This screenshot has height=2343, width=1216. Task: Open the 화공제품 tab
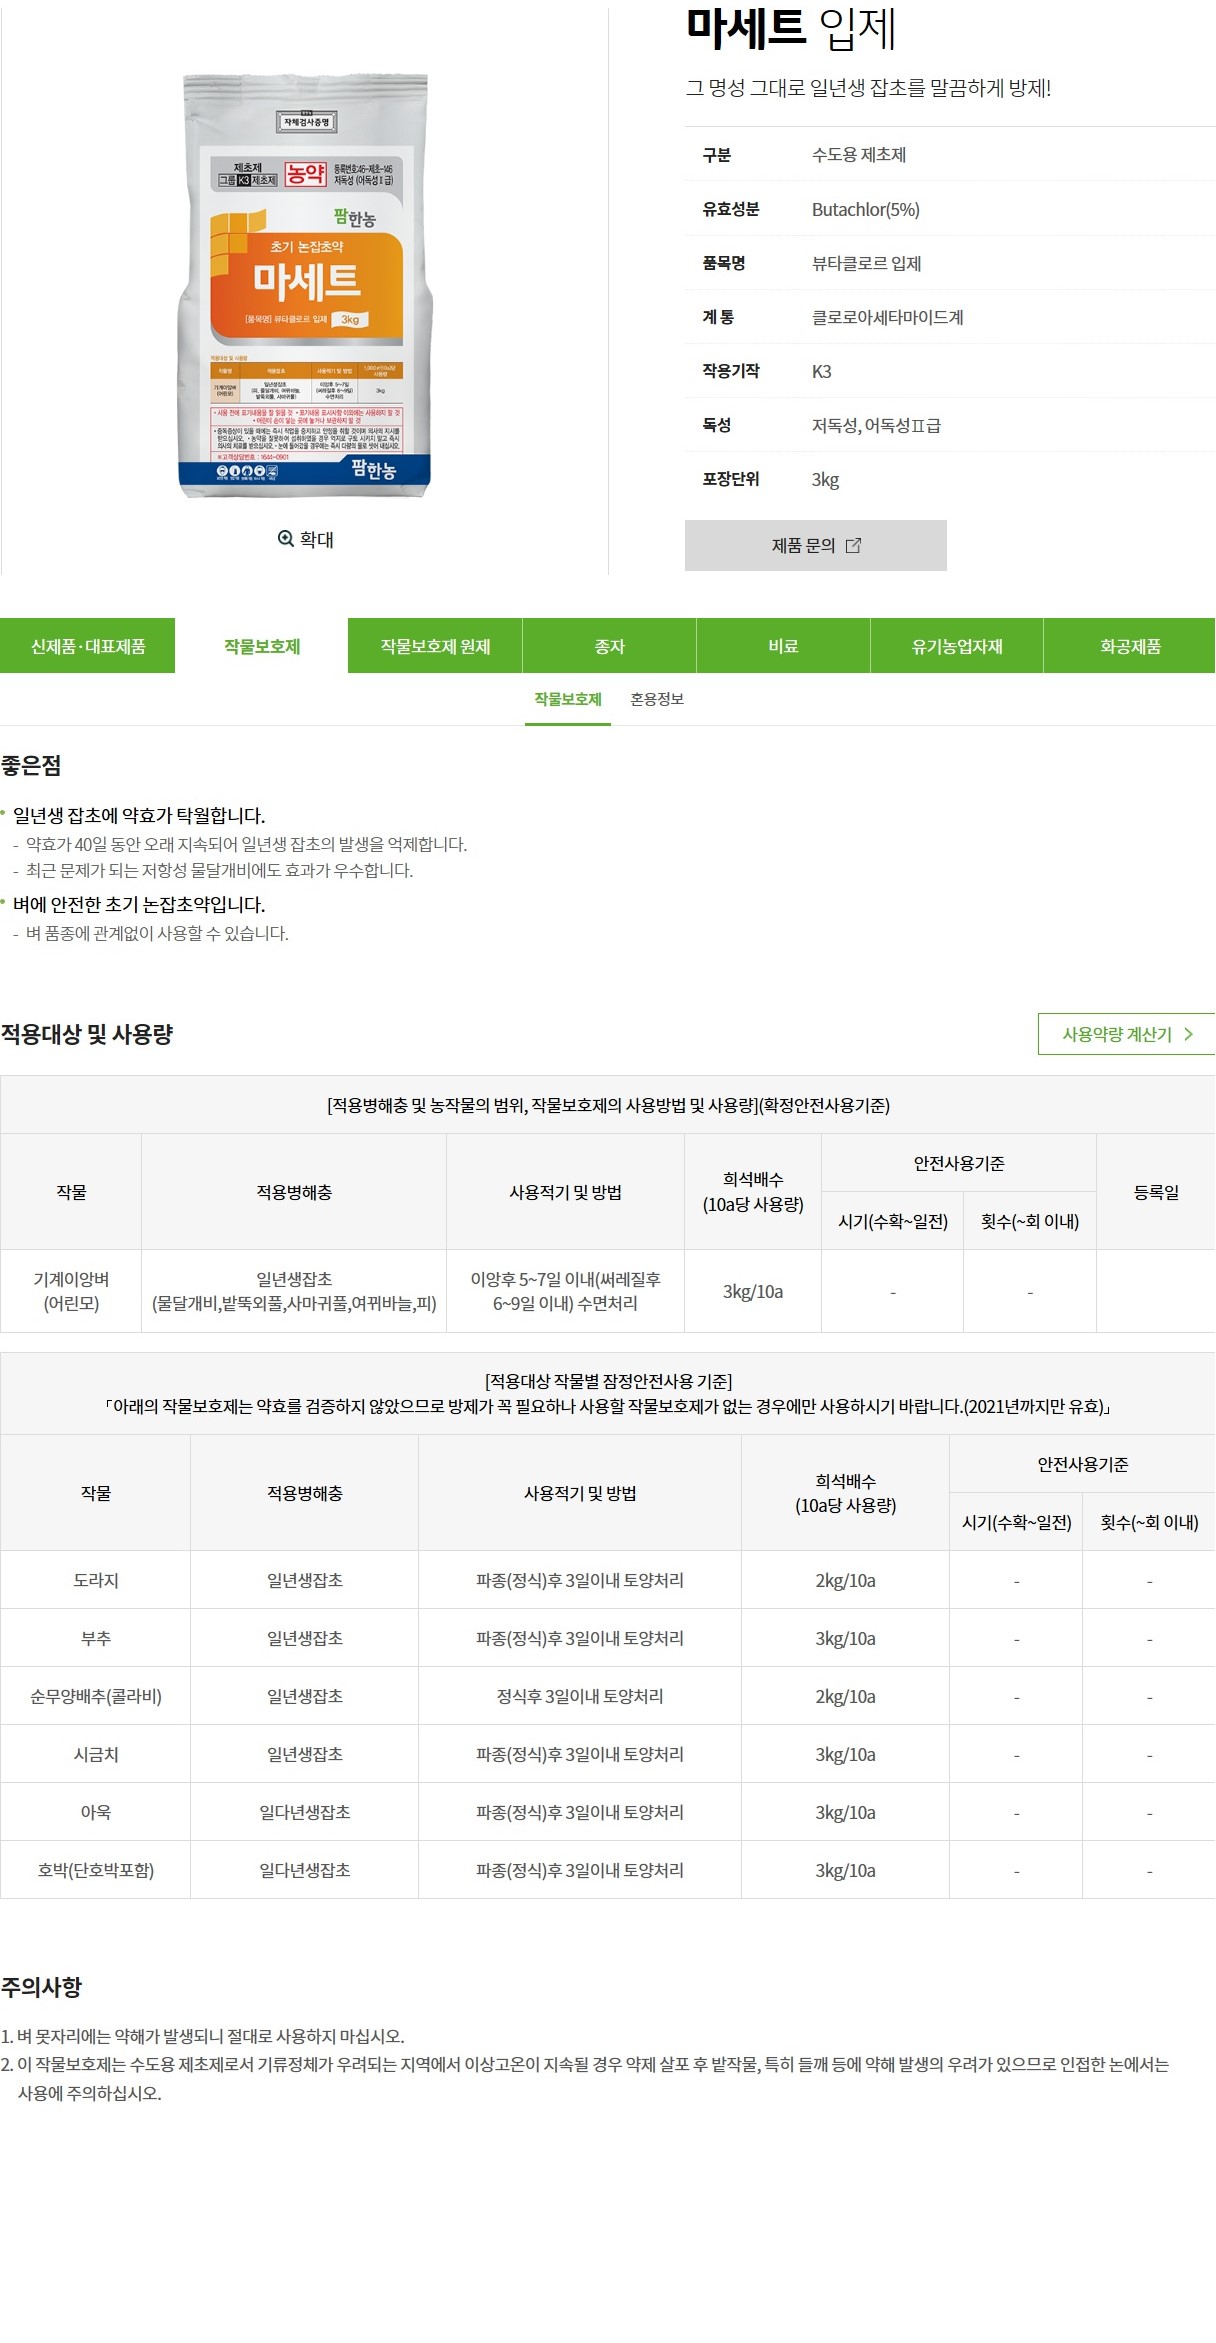pos(1130,646)
